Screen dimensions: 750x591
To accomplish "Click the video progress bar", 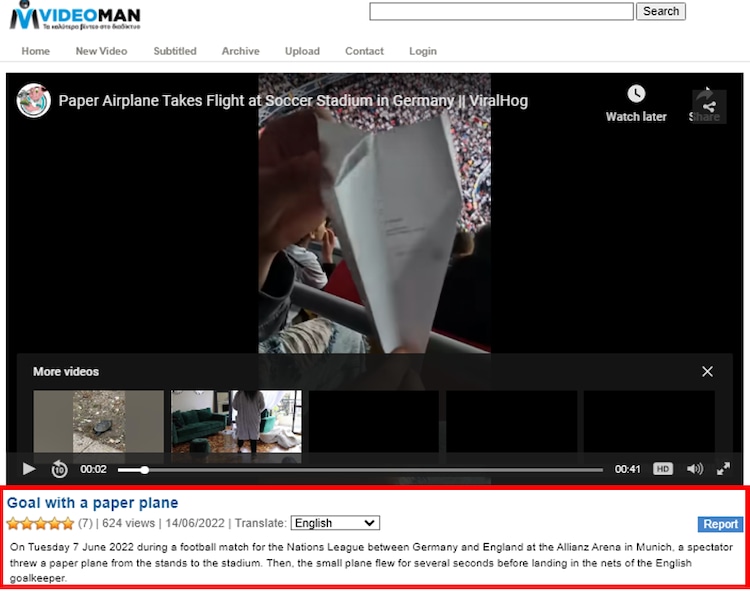I will click(x=360, y=469).
